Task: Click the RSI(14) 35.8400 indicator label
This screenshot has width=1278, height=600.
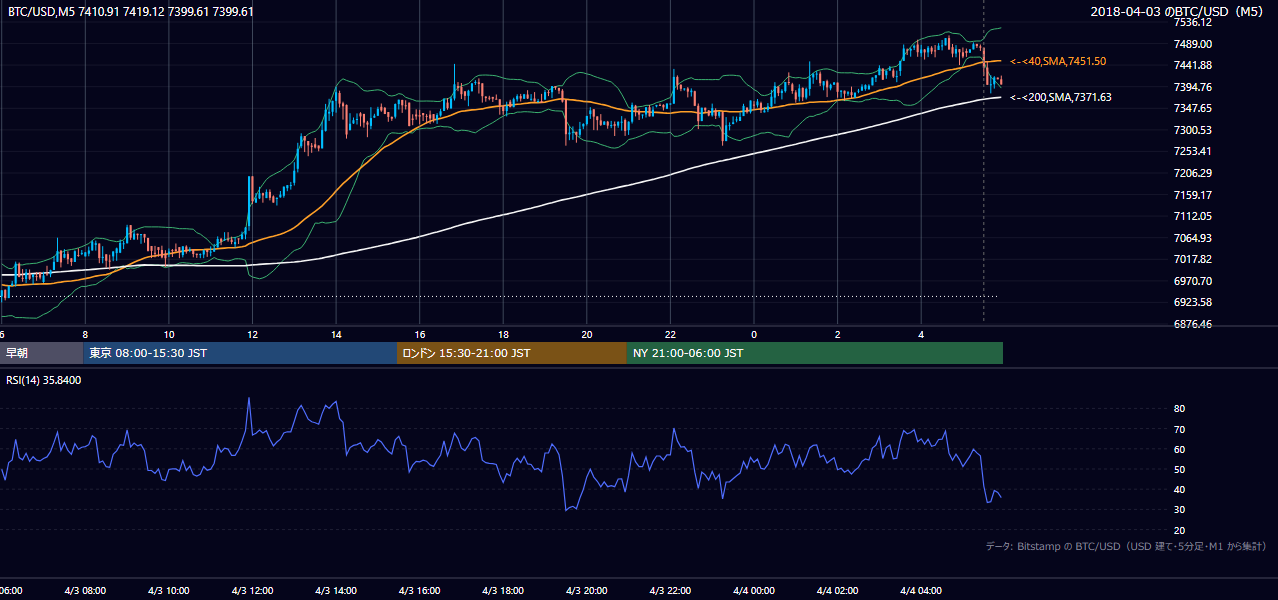Action: pos(44,380)
